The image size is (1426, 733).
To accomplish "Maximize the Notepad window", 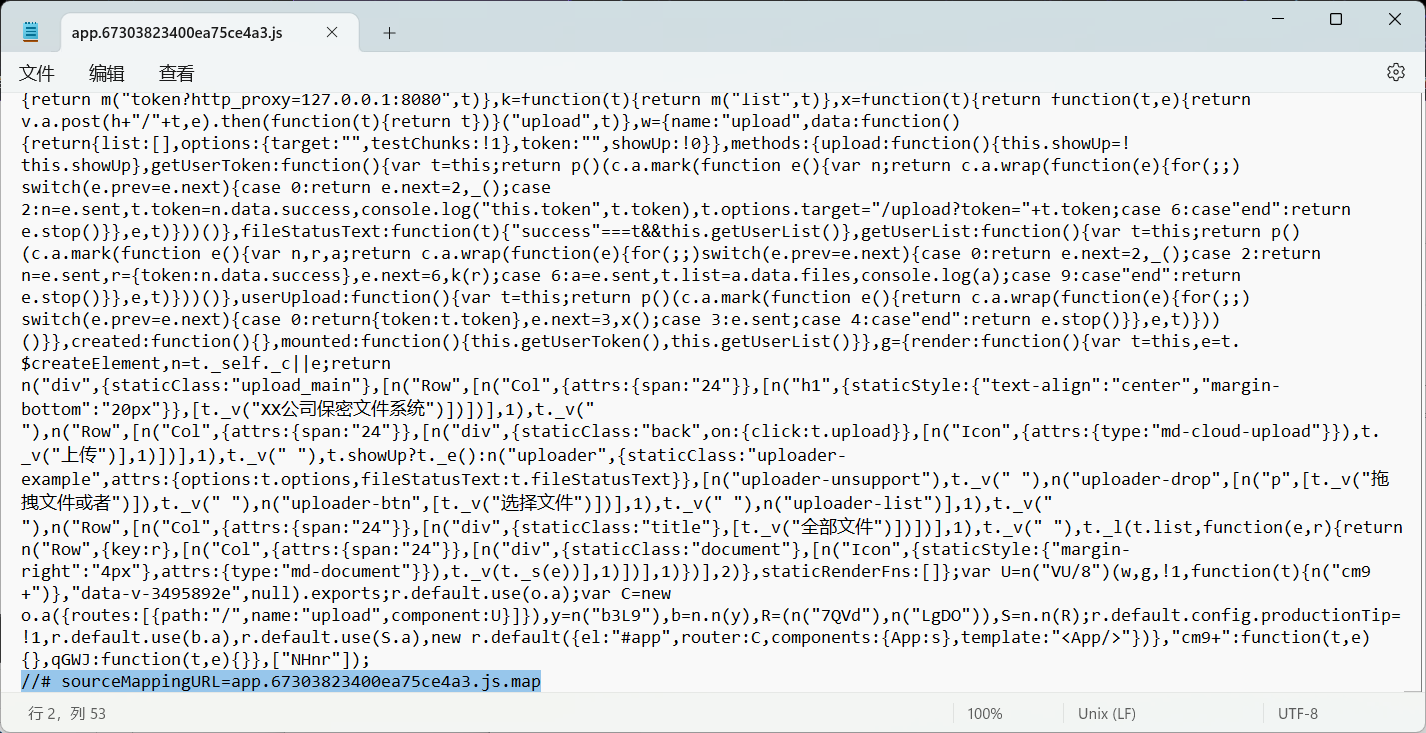I will 1336,19.
